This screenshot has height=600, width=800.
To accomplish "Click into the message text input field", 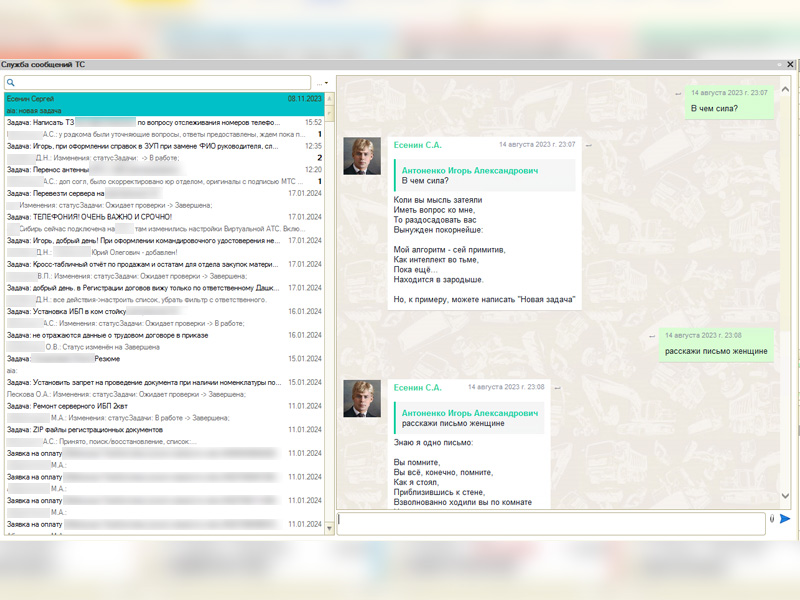I will [550, 522].
